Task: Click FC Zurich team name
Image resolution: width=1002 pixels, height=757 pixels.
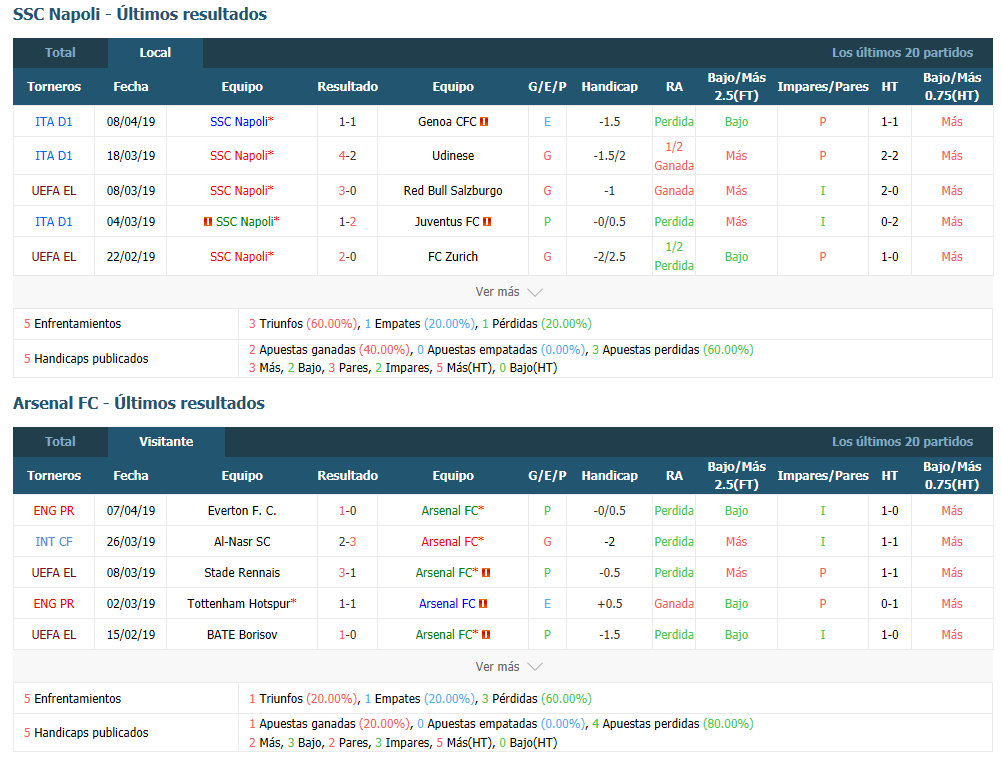Action: click(x=453, y=257)
